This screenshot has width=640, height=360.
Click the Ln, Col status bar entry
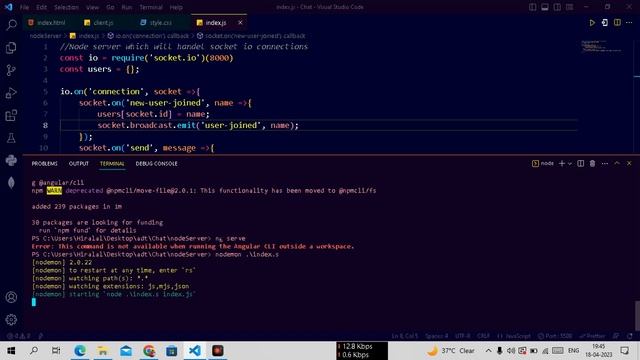[404, 336]
